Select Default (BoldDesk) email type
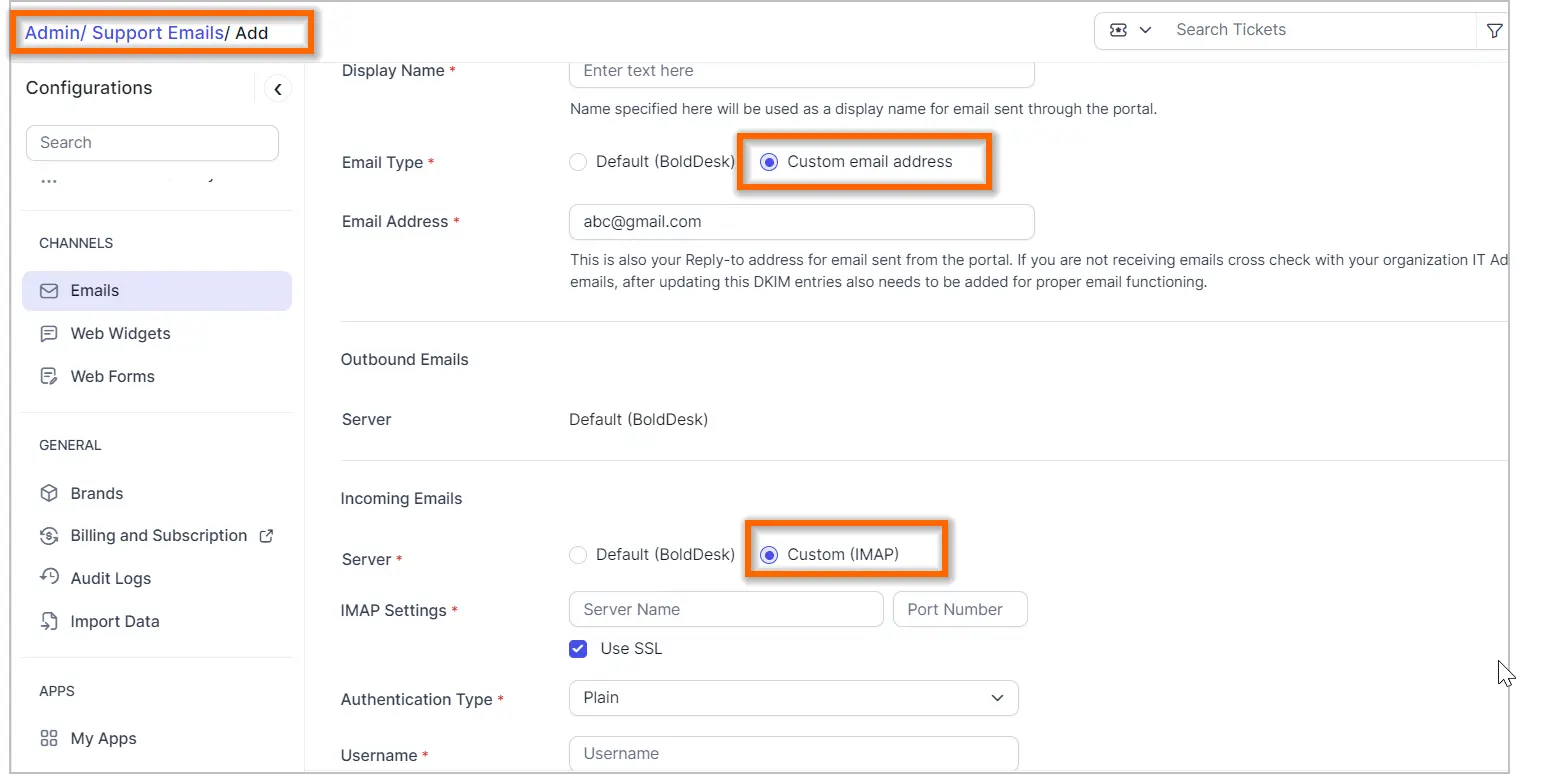This screenshot has width=1546, height=774. pyautogui.click(x=578, y=162)
